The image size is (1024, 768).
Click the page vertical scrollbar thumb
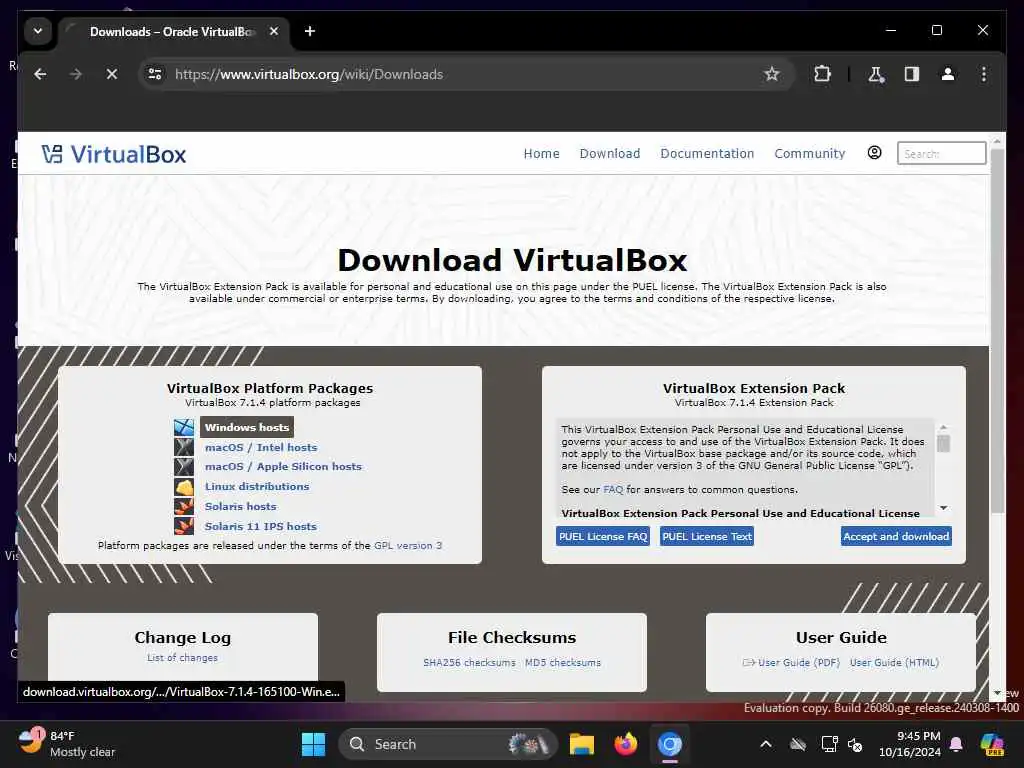997,330
